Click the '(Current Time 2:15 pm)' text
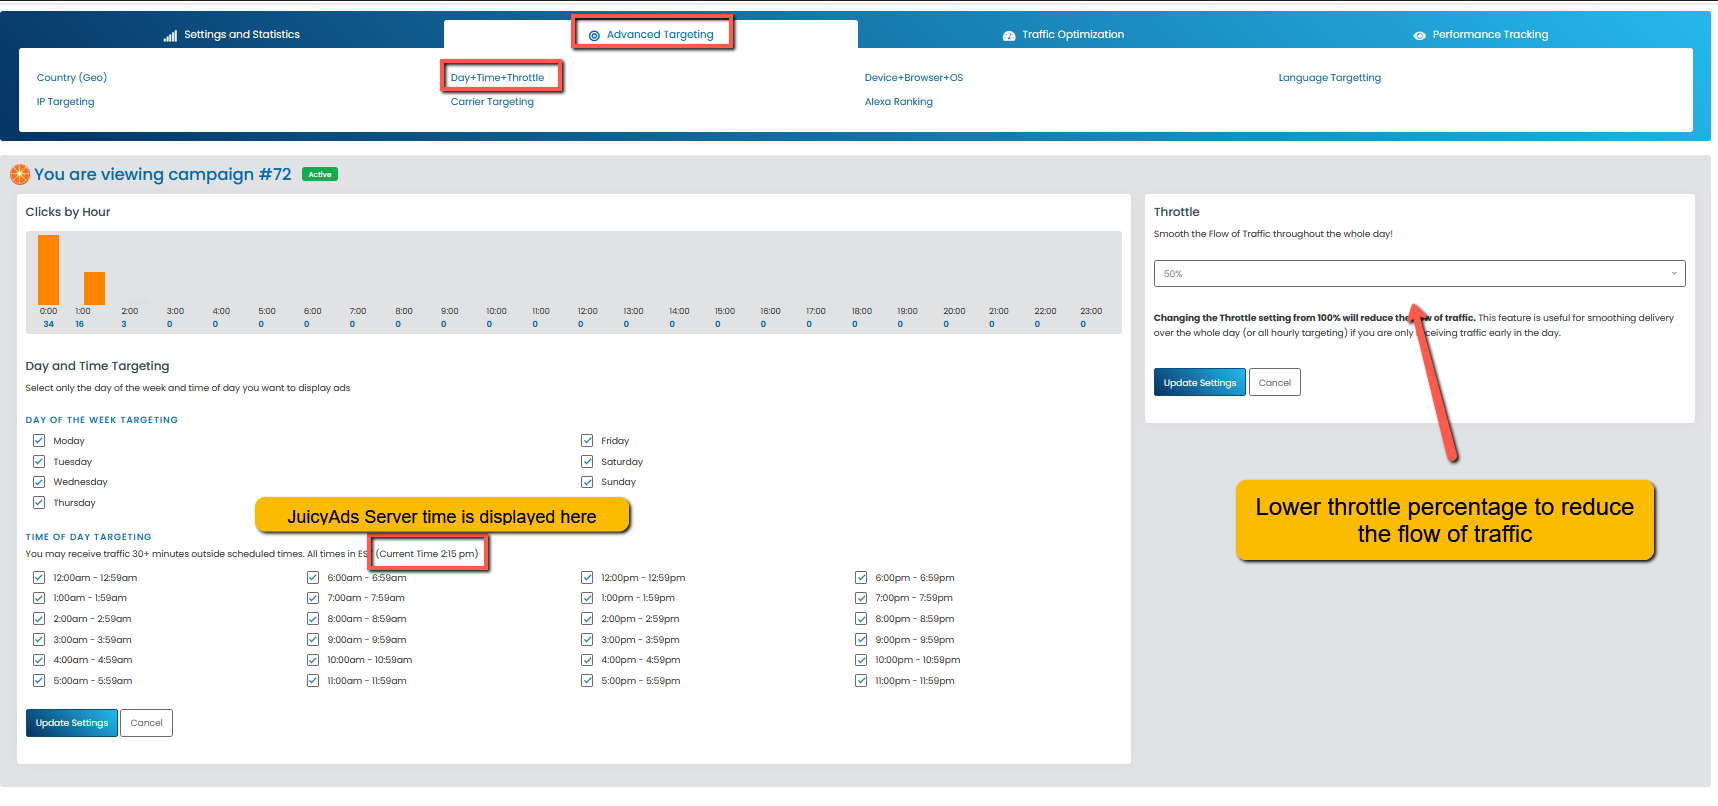The image size is (1718, 806). [x=428, y=554]
